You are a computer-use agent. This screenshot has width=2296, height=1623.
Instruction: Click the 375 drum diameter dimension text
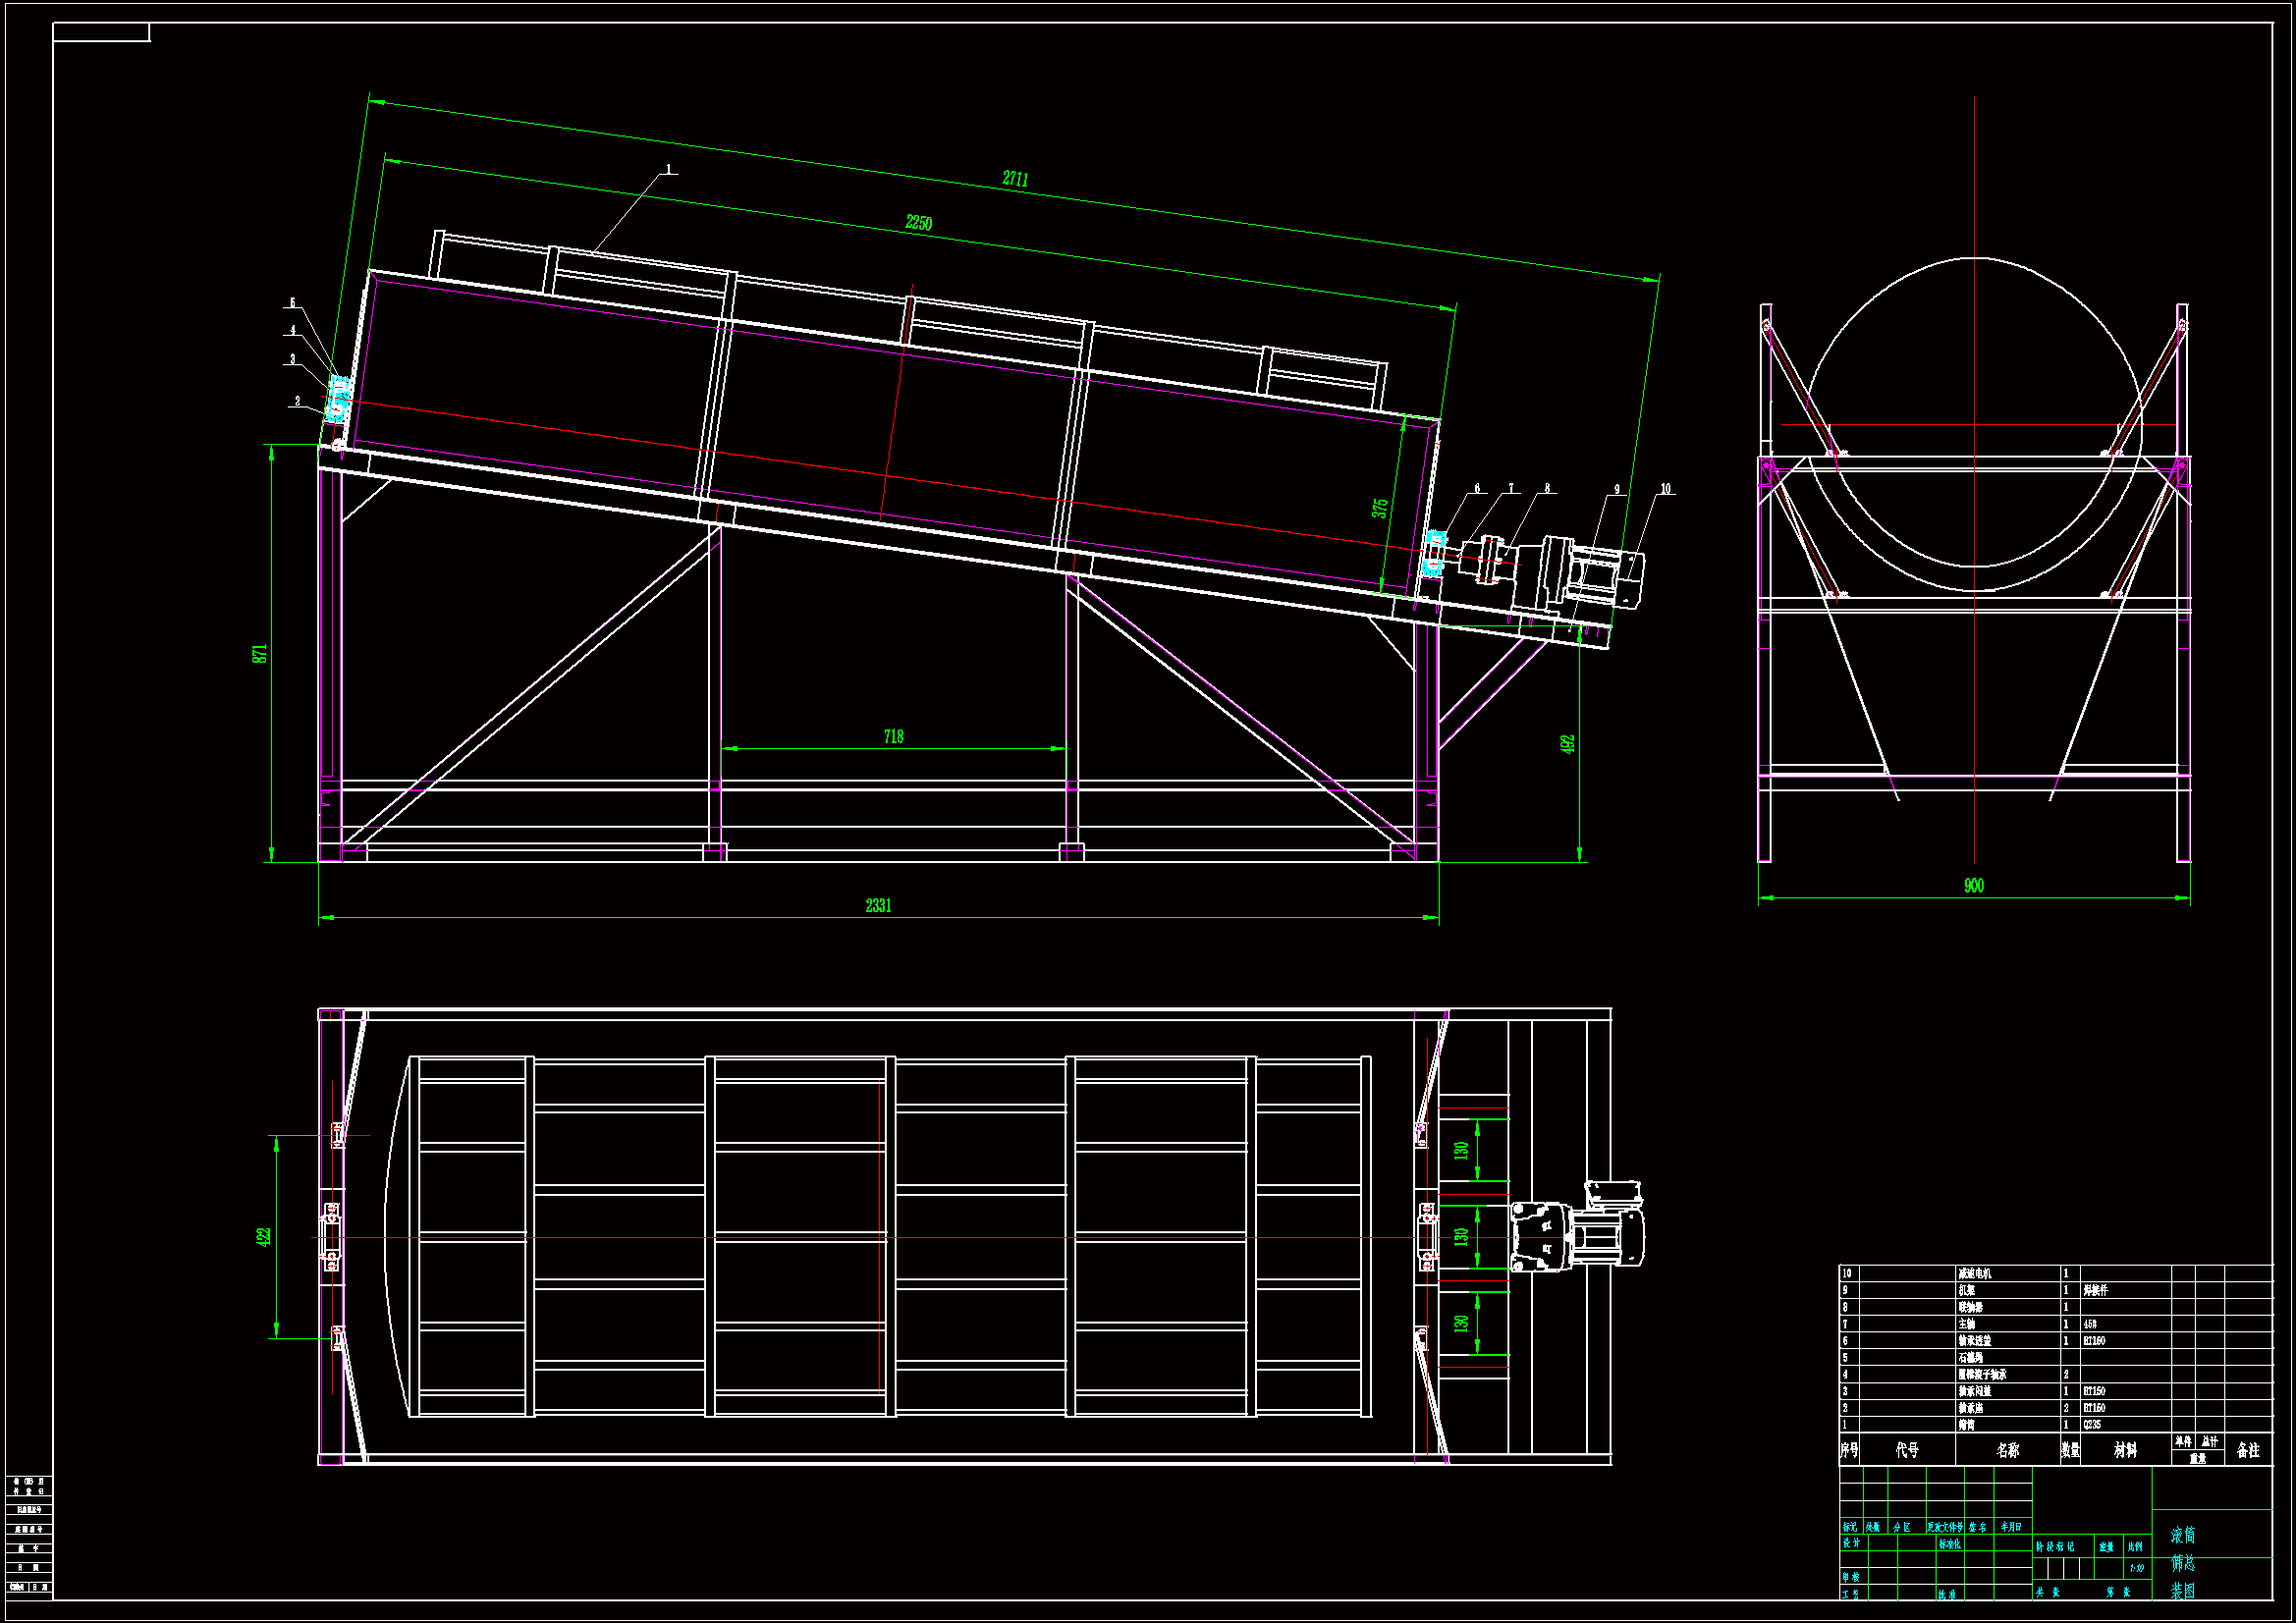point(1380,508)
